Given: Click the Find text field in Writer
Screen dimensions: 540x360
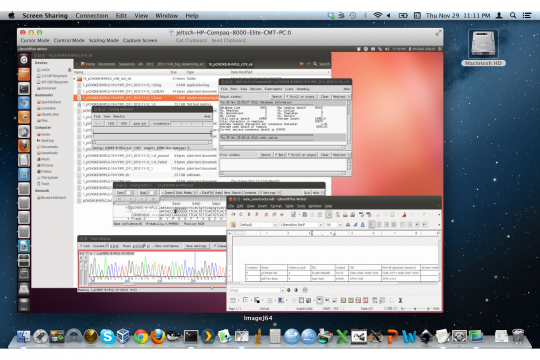Looking at the screenshot, I should 255,290.
